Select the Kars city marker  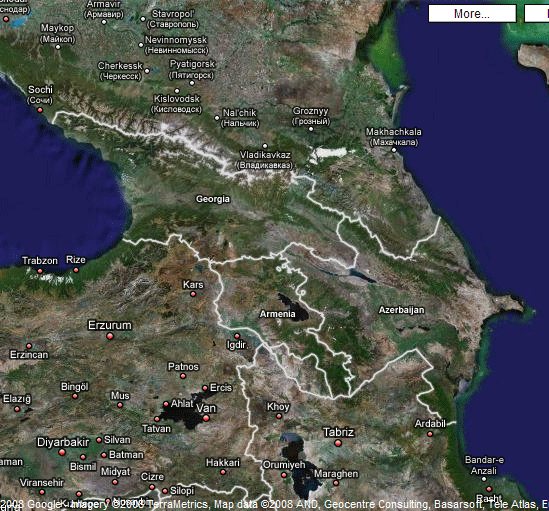point(193,294)
